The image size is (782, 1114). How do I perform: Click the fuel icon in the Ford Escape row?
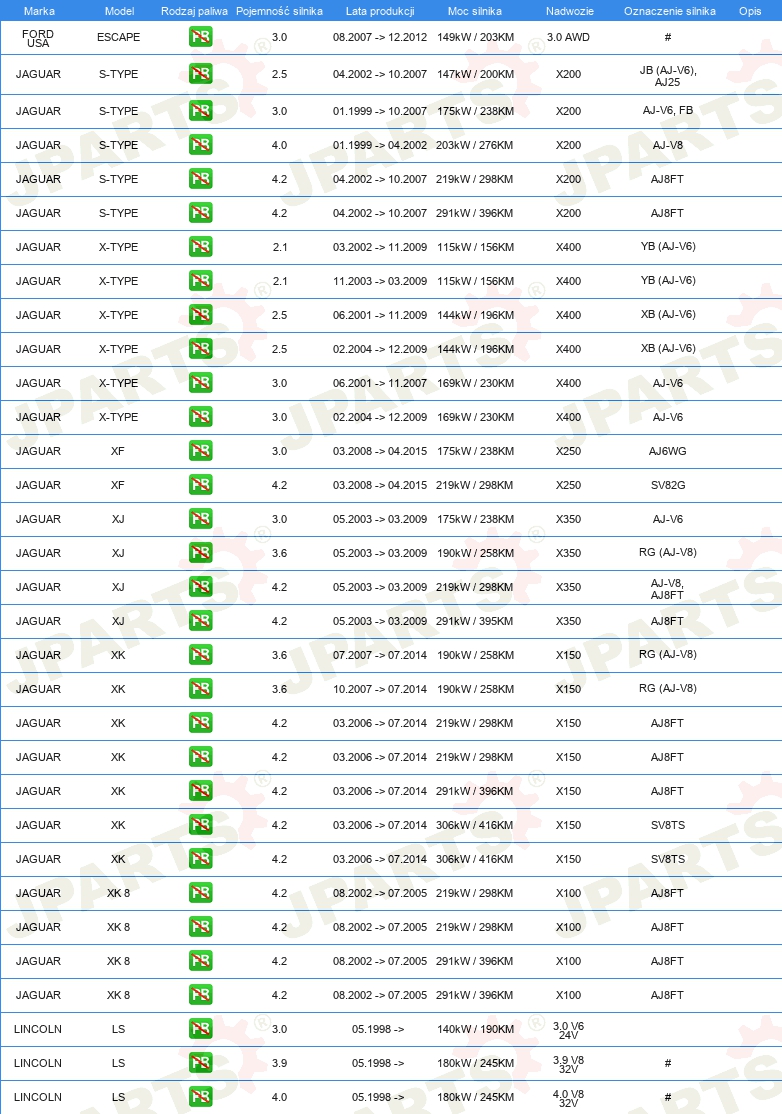click(201, 37)
